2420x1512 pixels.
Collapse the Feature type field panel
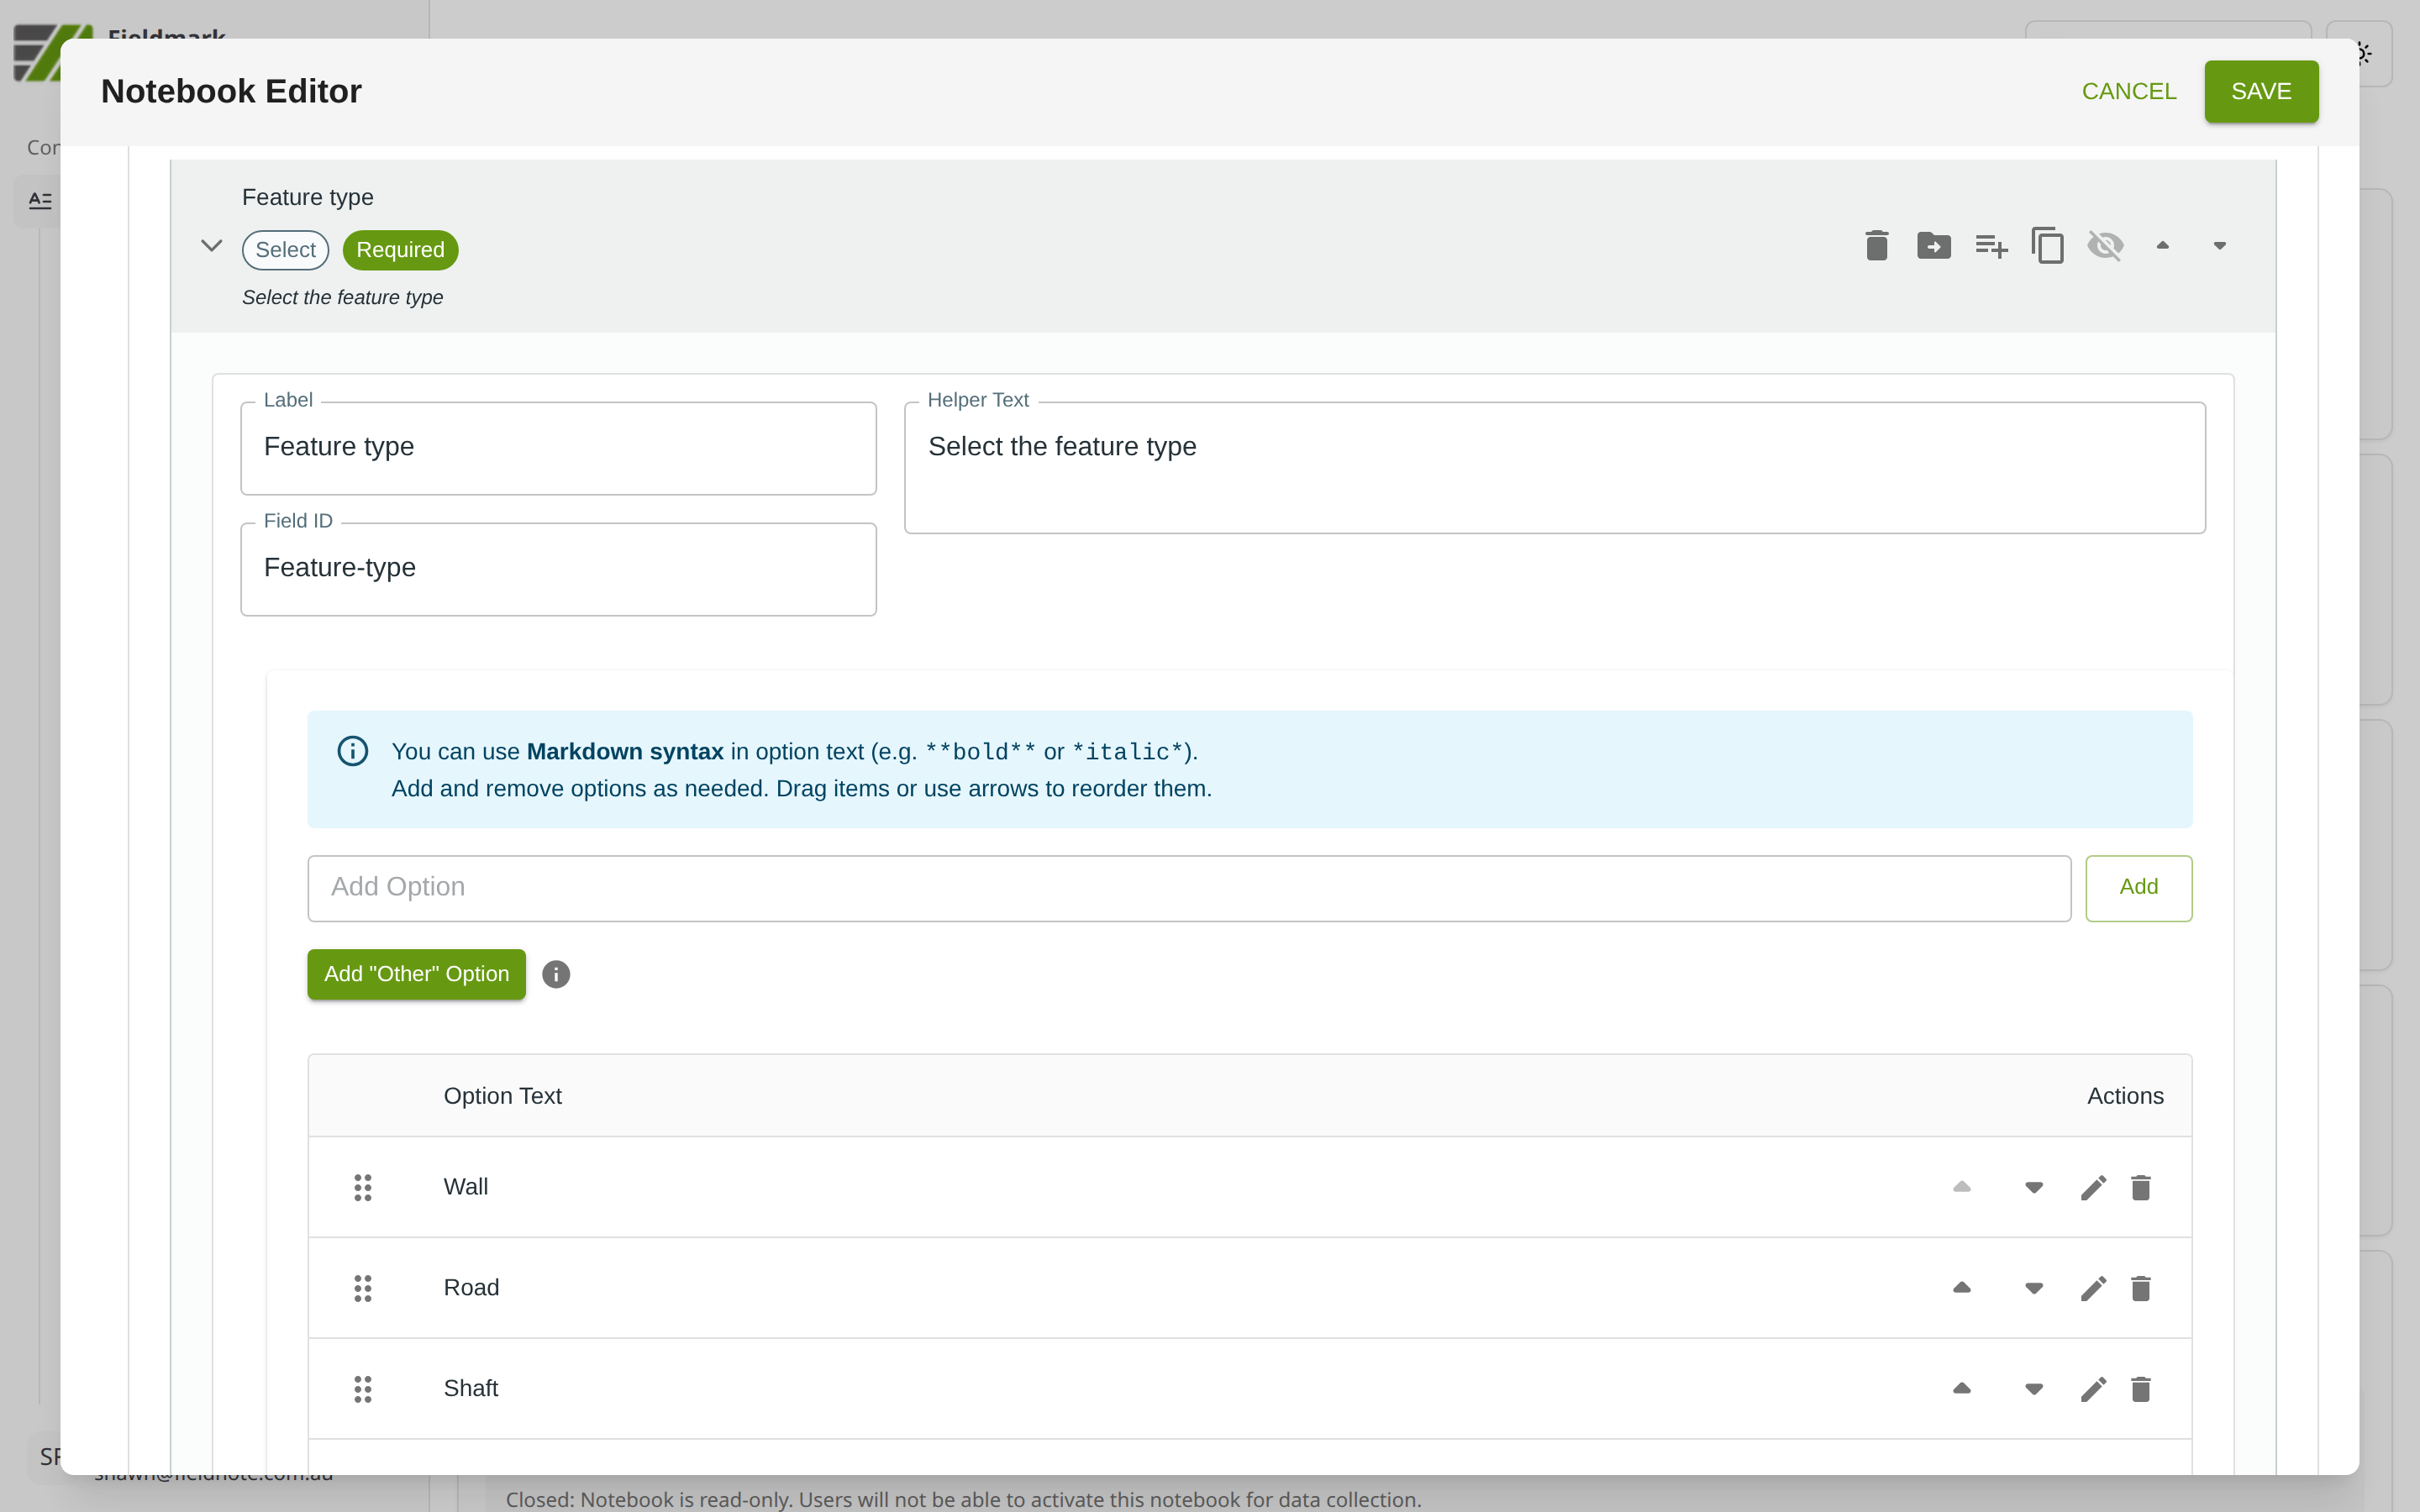pyautogui.click(x=211, y=245)
